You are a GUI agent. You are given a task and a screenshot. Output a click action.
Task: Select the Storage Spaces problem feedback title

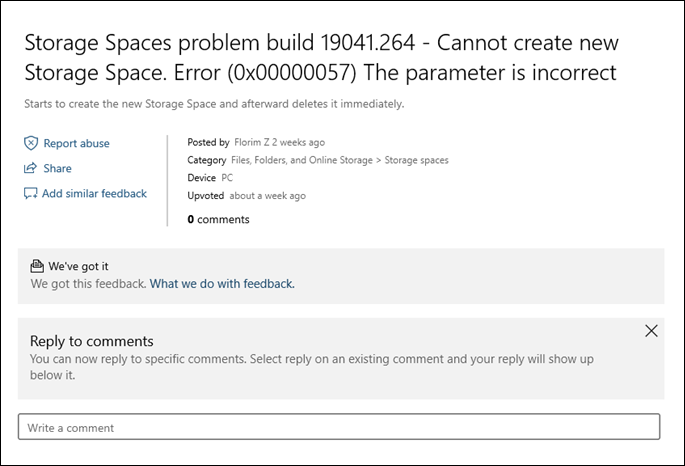pyautogui.click(x=321, y=57)
